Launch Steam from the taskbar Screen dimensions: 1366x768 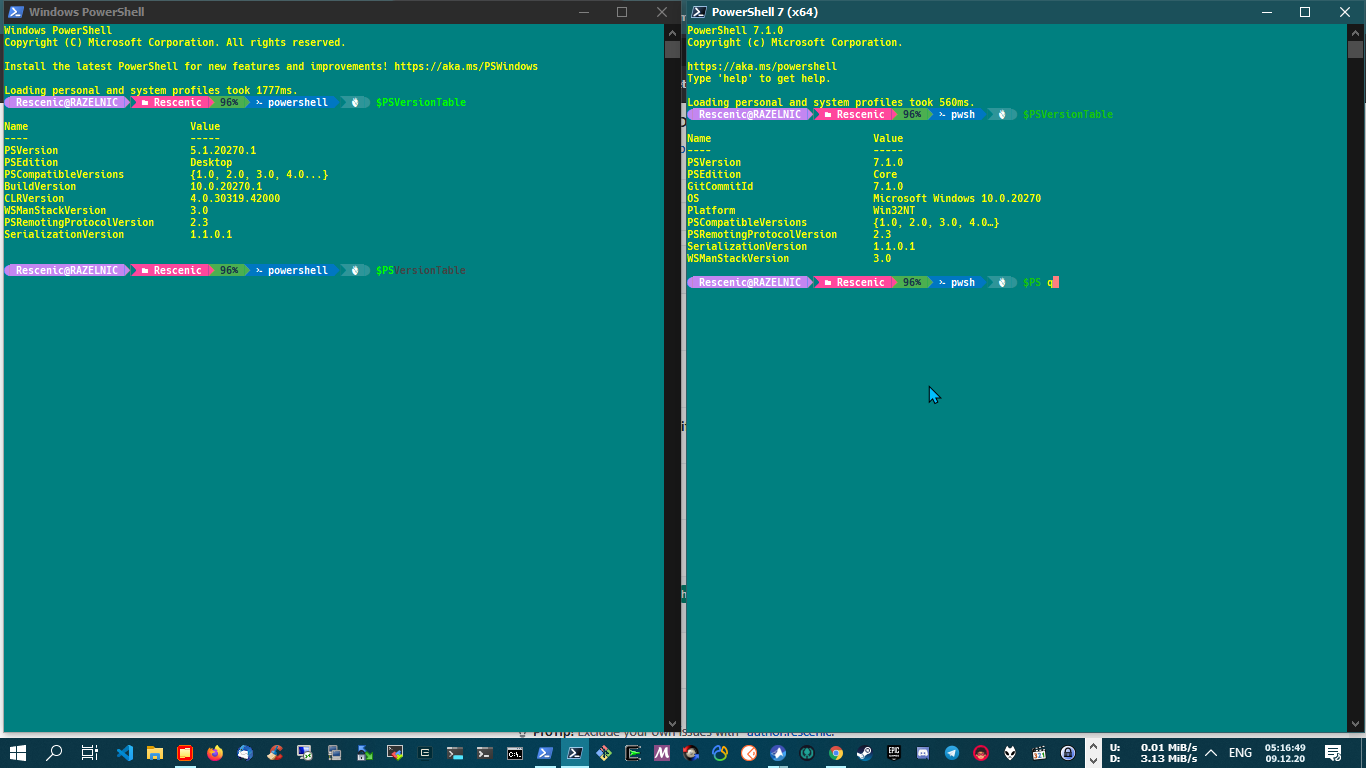pos(864,753)
